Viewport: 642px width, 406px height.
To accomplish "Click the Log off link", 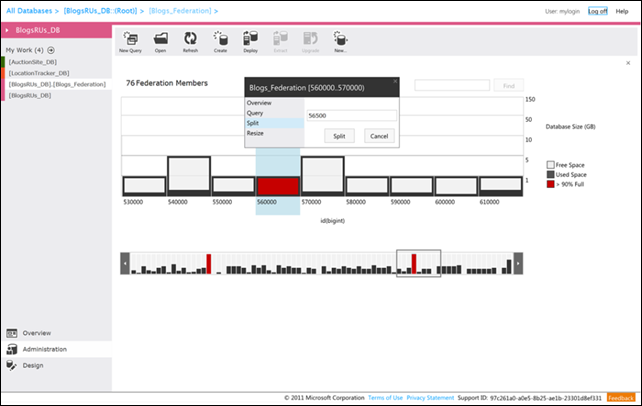I will (x=598, y=11).
